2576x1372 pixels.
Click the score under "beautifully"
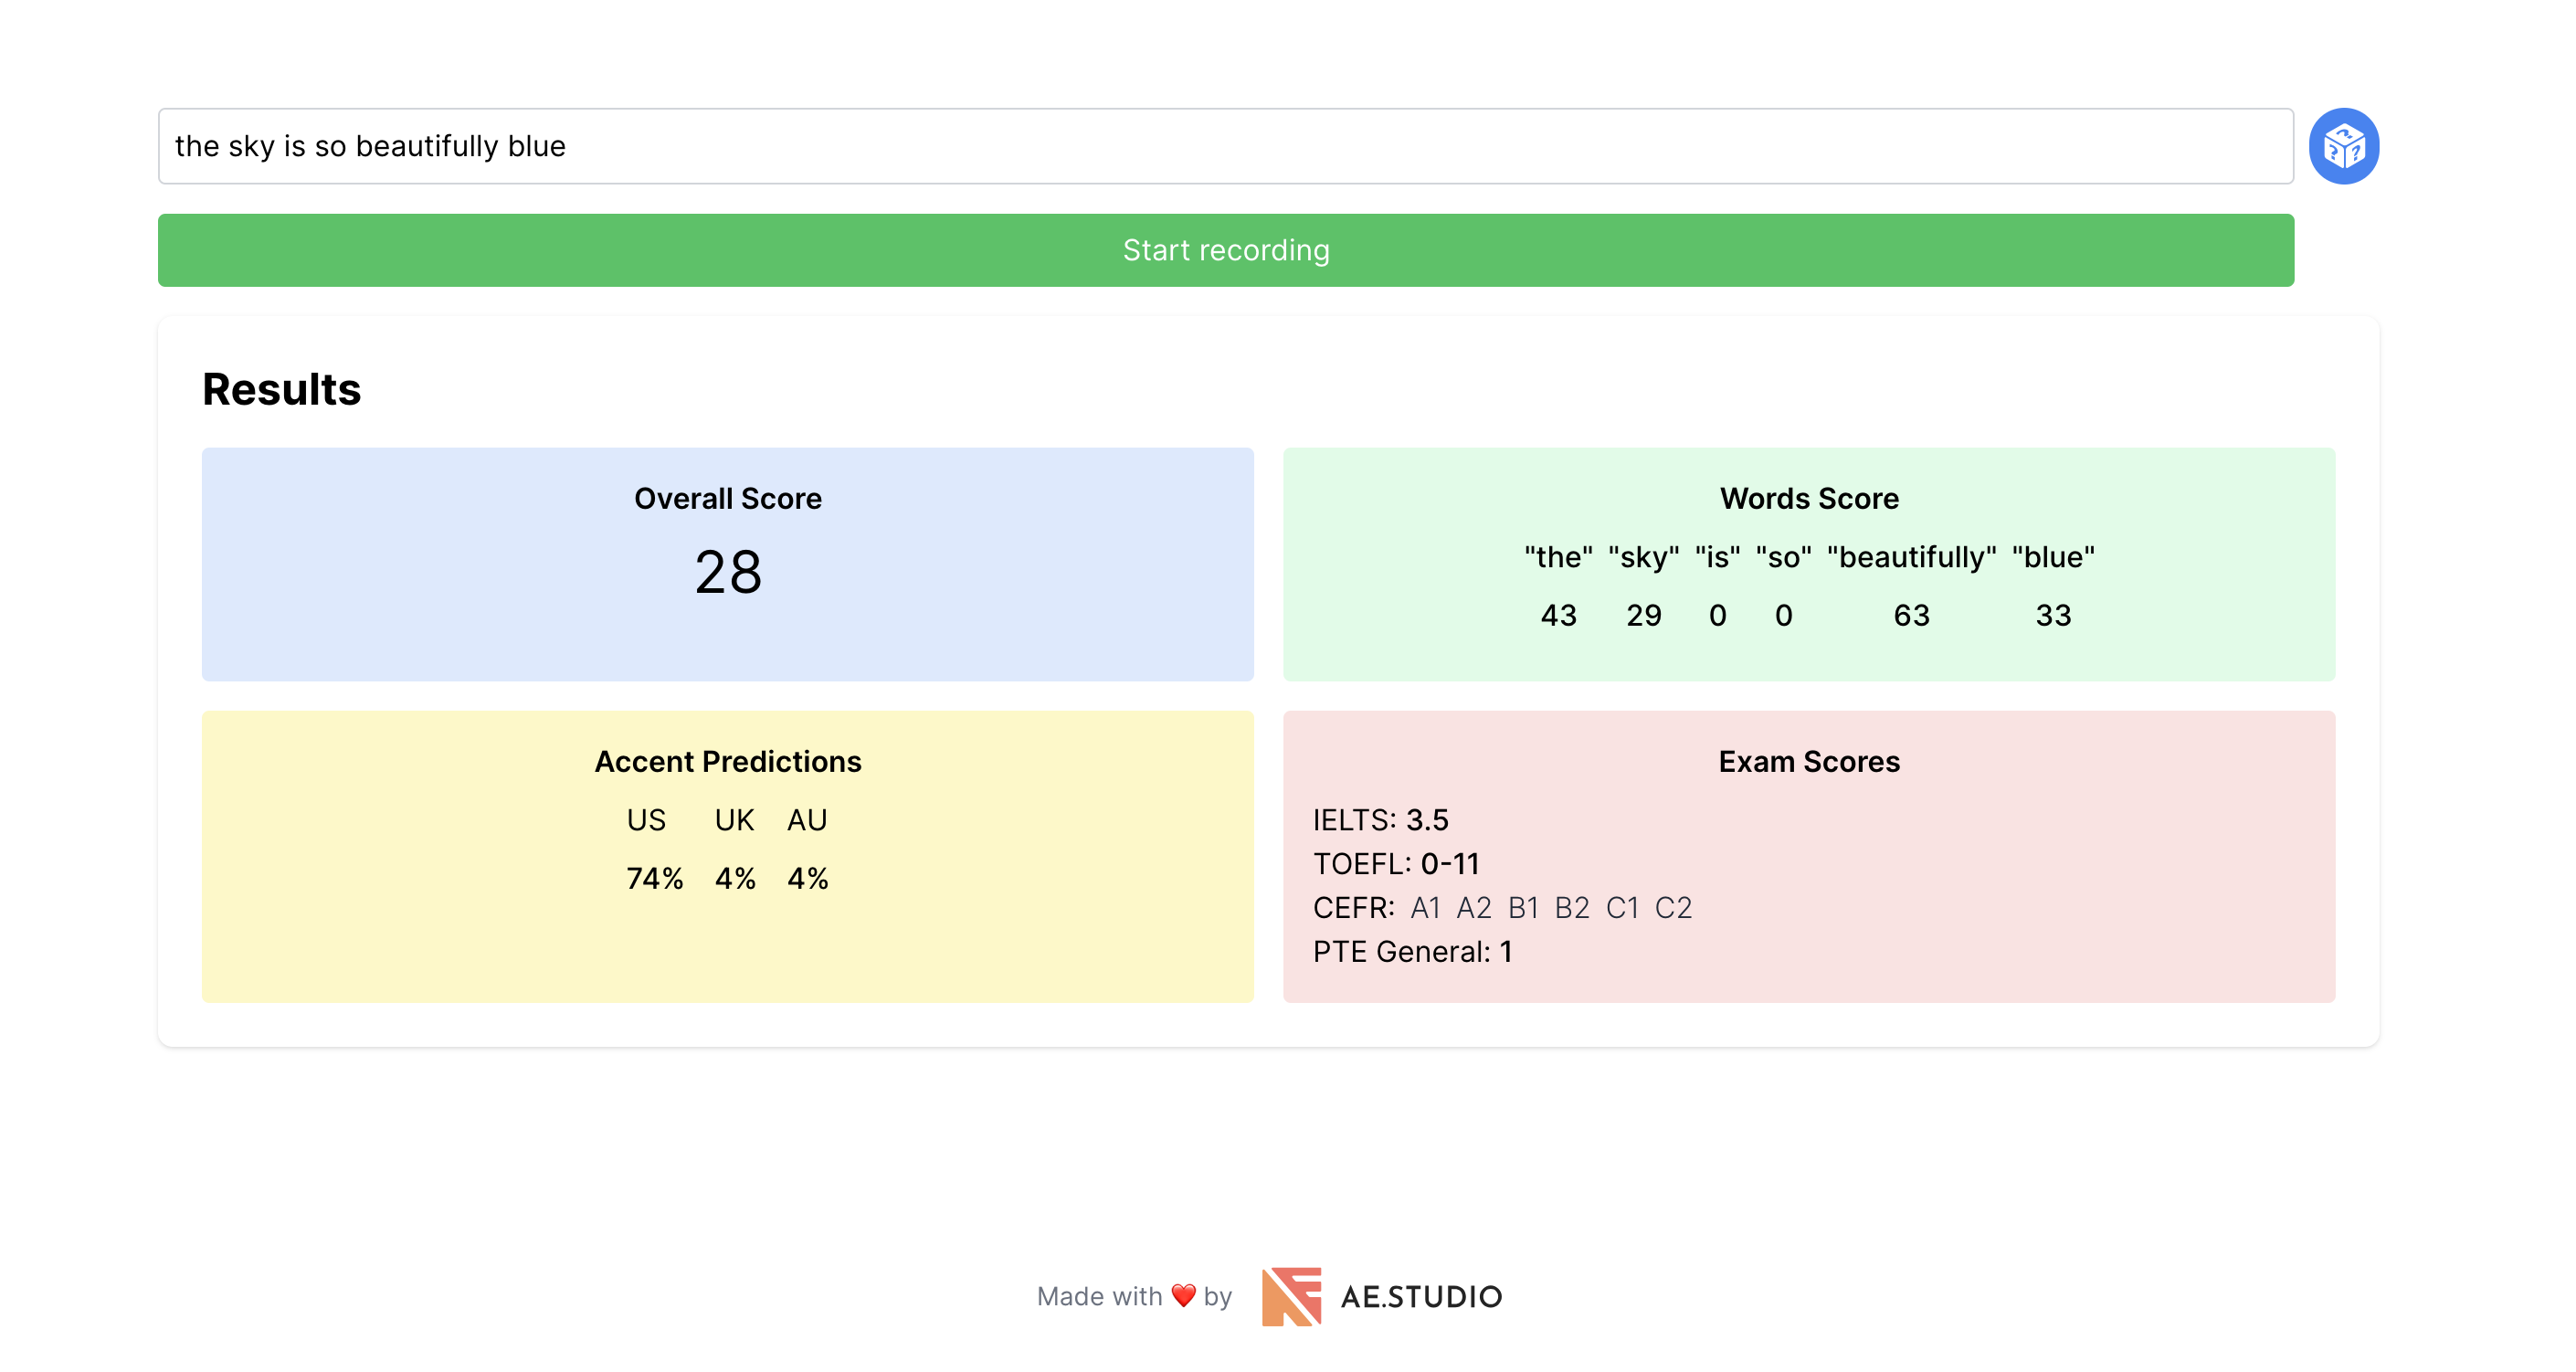click(1911, 616)
